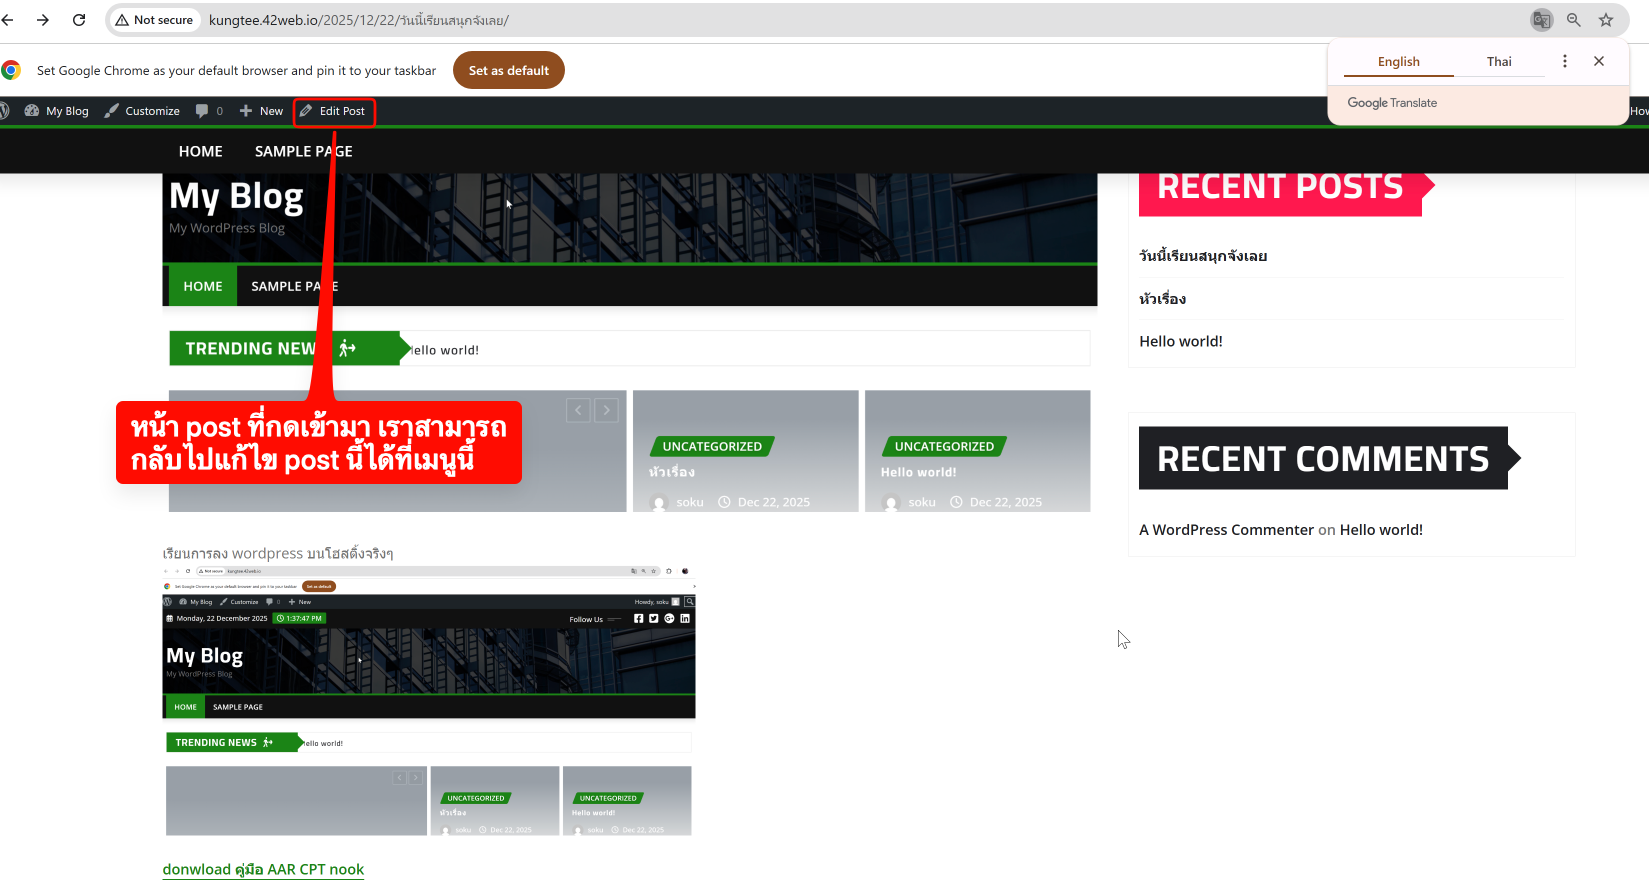Open translate options three-dot menu
The image size is (1649, 892).
click(1565, 61)
